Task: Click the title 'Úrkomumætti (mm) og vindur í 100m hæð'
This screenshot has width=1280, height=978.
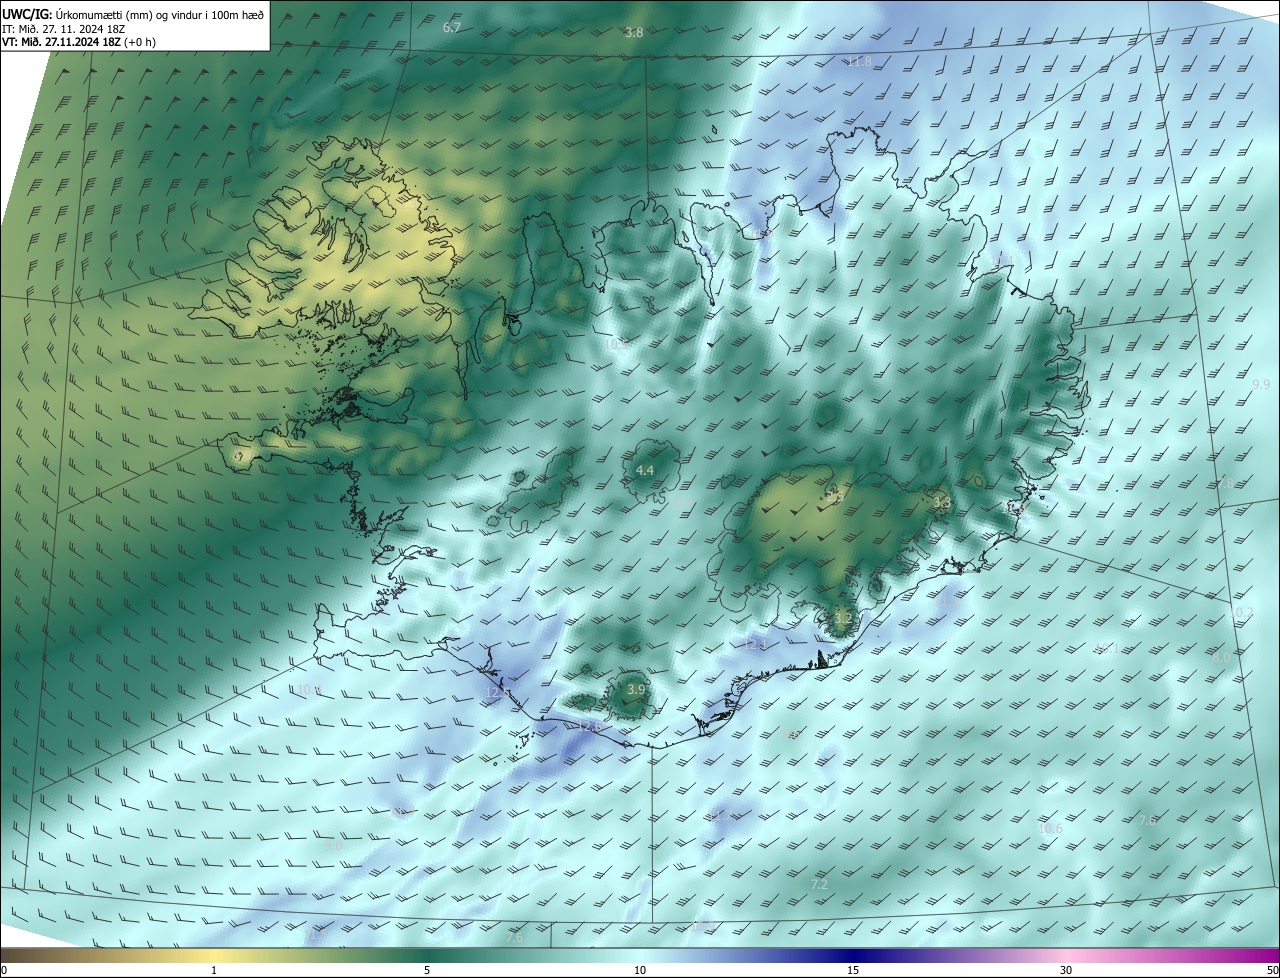Action: coord(158,13)
